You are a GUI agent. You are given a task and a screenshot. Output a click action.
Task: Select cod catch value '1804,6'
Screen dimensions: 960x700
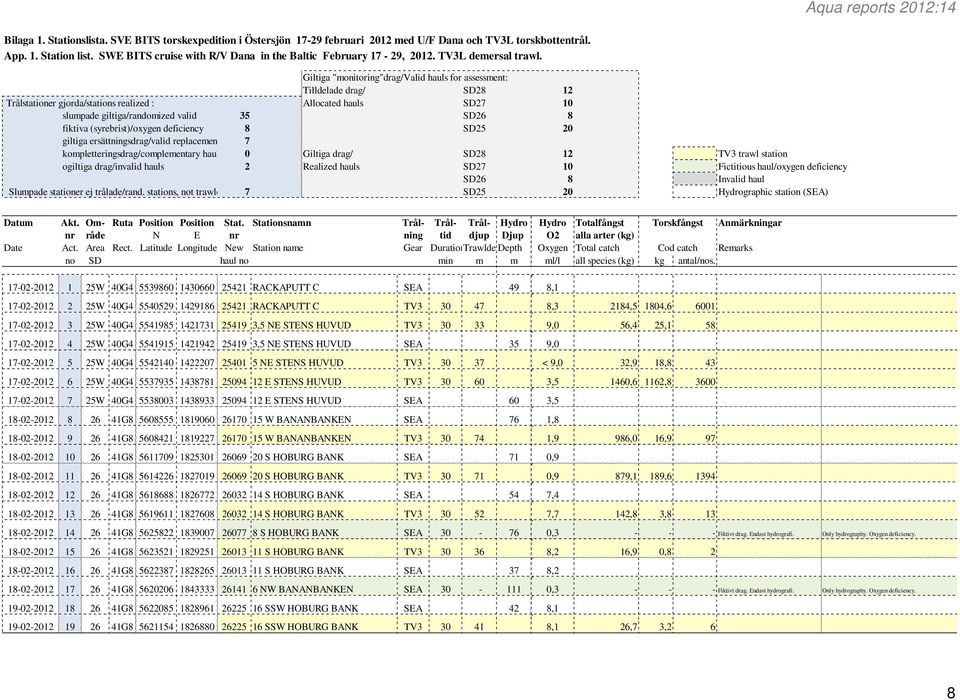[x=658, y=306]
